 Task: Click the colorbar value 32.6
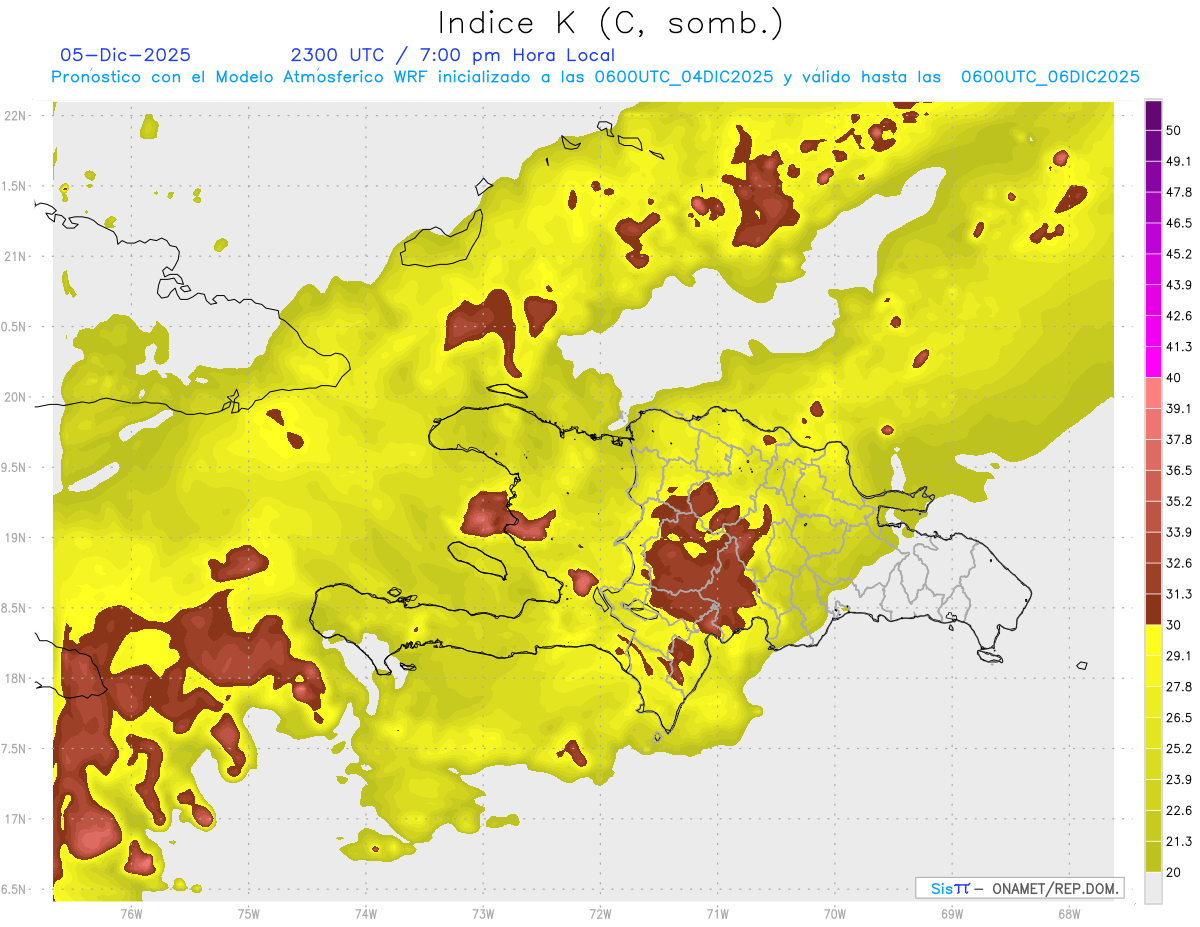click(x=1178, y=563)
